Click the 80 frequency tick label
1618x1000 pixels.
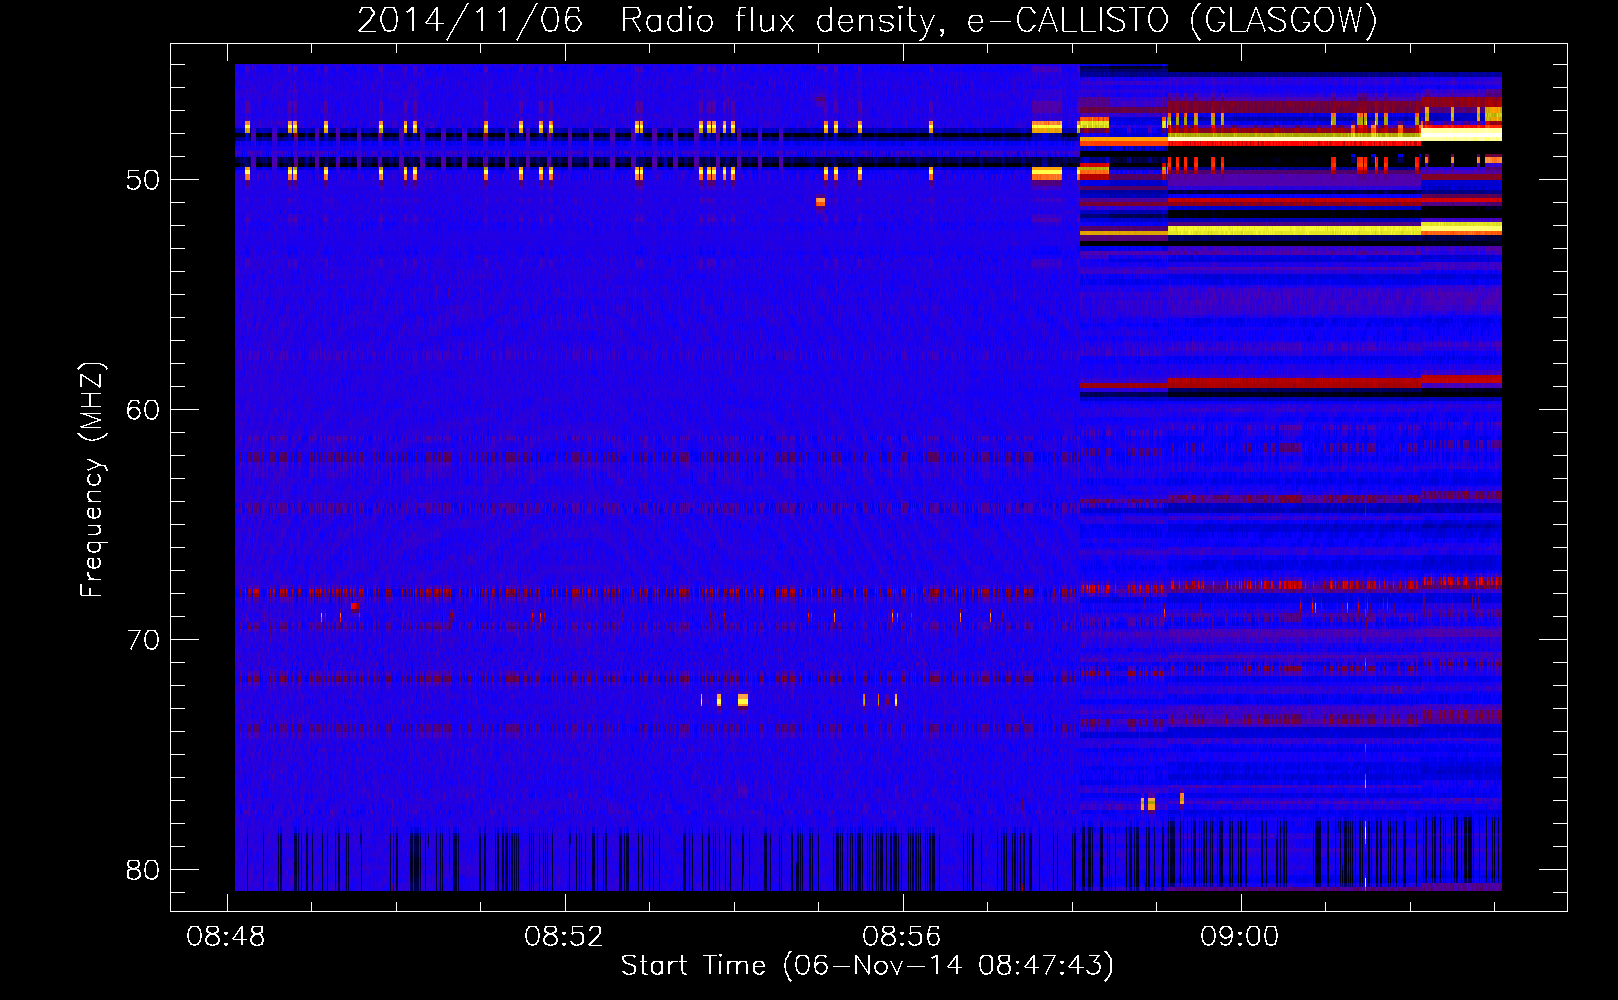click(143, 870)
